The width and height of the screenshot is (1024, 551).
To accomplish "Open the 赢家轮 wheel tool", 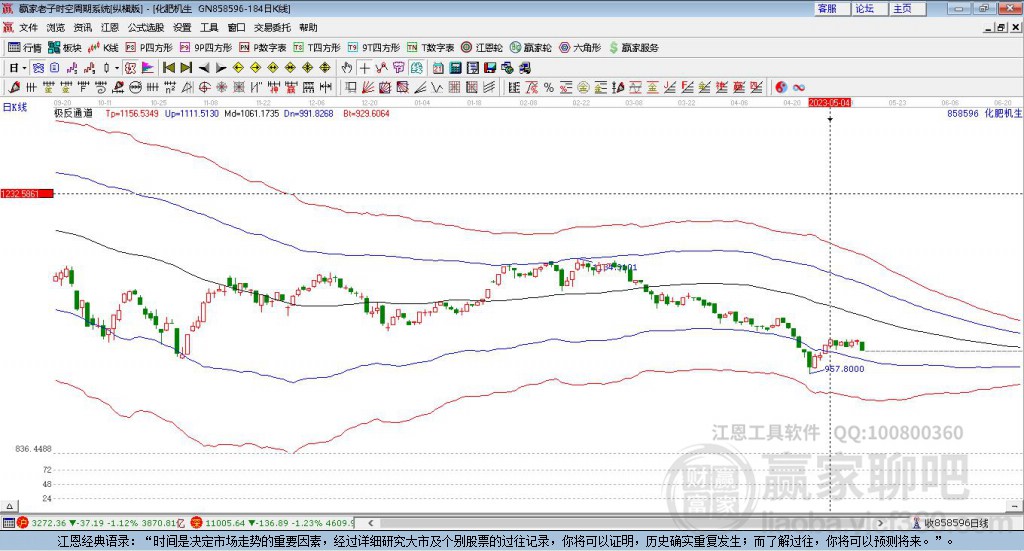I will [530, 48].
